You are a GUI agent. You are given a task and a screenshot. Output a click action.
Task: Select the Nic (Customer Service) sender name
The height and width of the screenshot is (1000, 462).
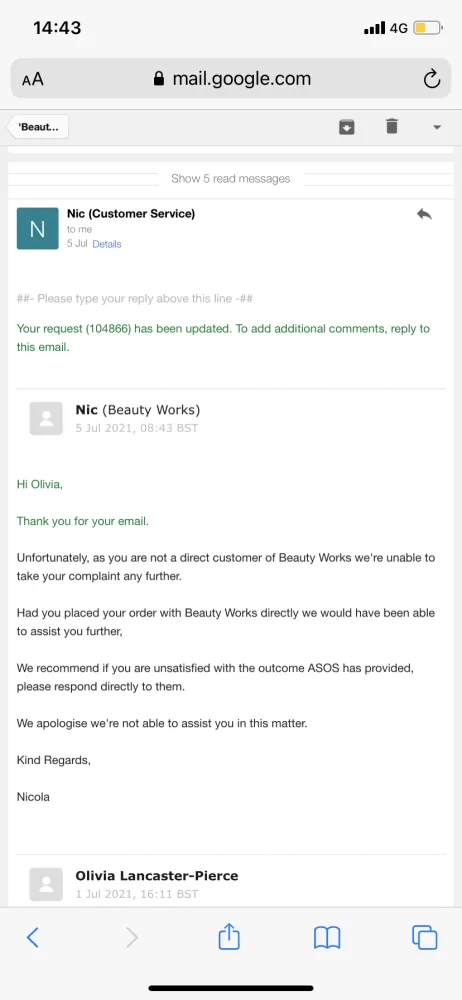pyautogui.click(x=131, y=214)
